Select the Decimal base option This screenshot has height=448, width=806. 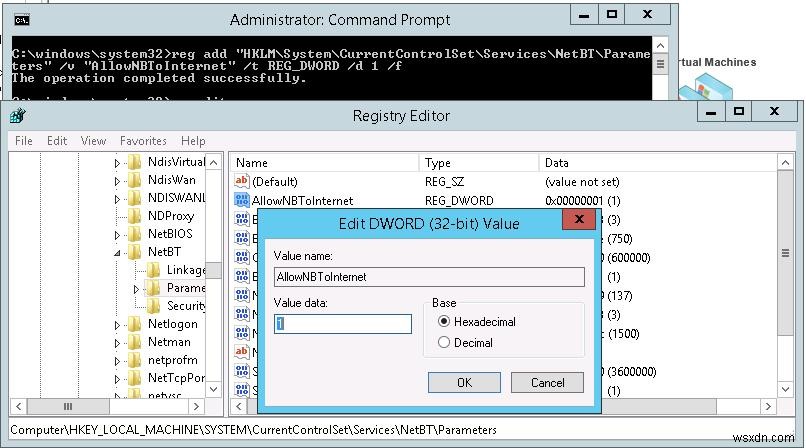(444, 342)
